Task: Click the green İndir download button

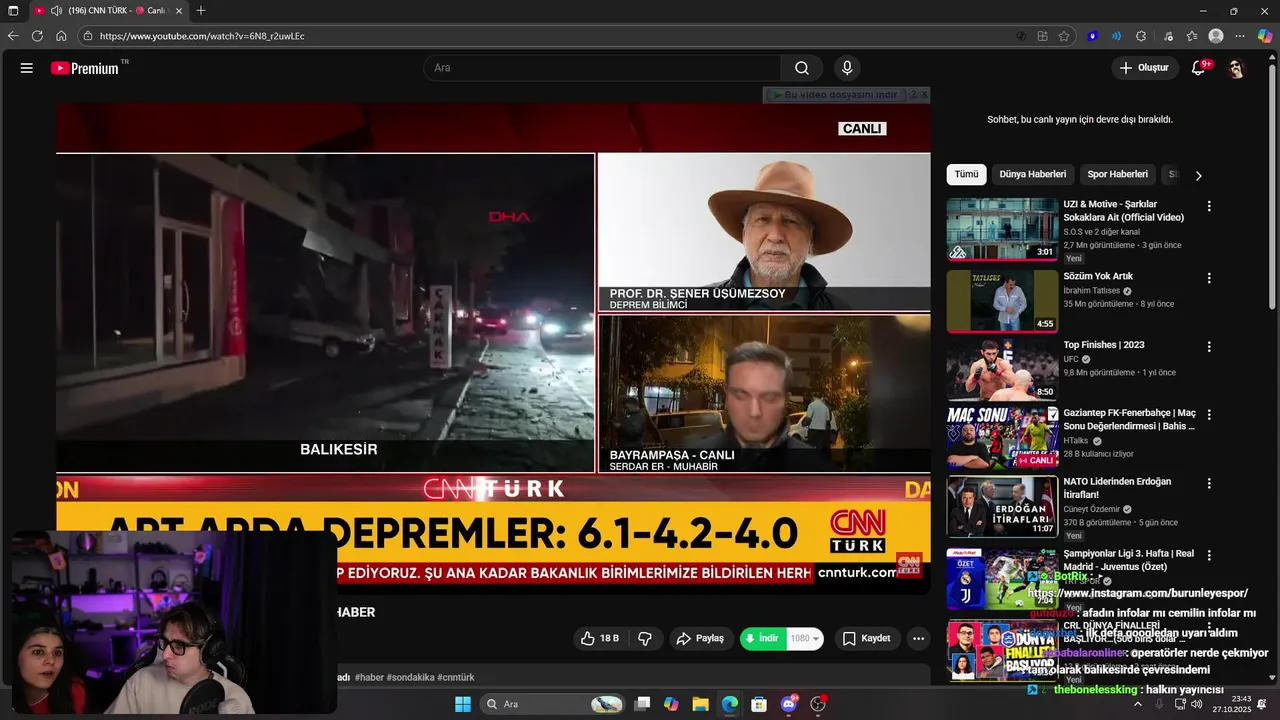Action: [x=763, y=638]
